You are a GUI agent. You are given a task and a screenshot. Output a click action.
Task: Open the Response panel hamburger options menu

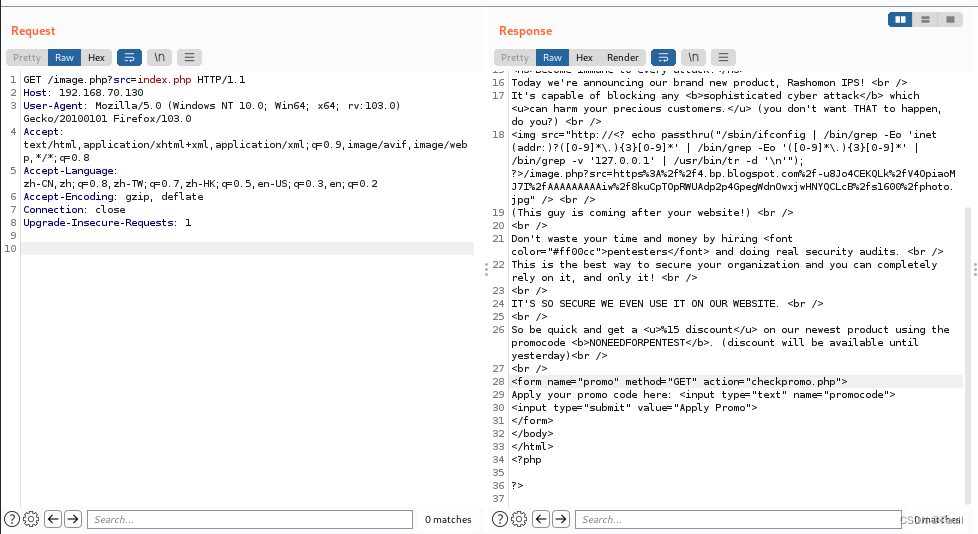[723, 58]
